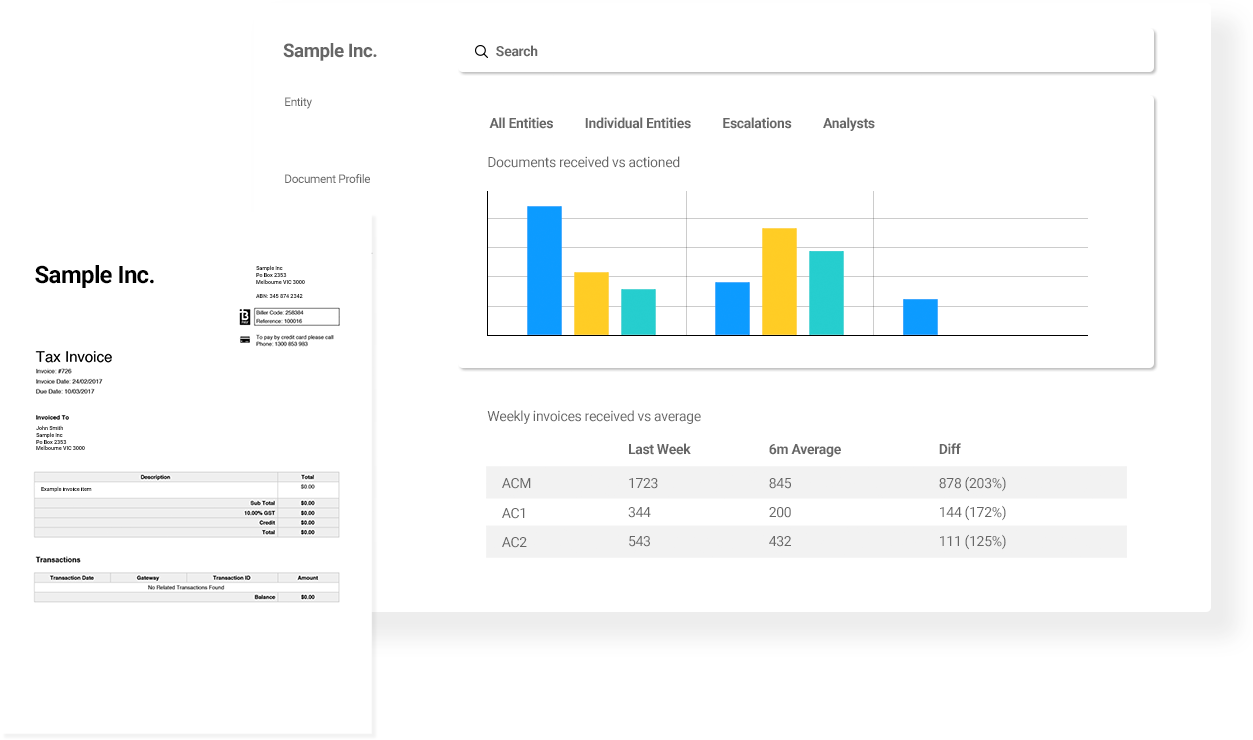Select the All Entities tab
The image size is (1253, 740).
point(521,123)
